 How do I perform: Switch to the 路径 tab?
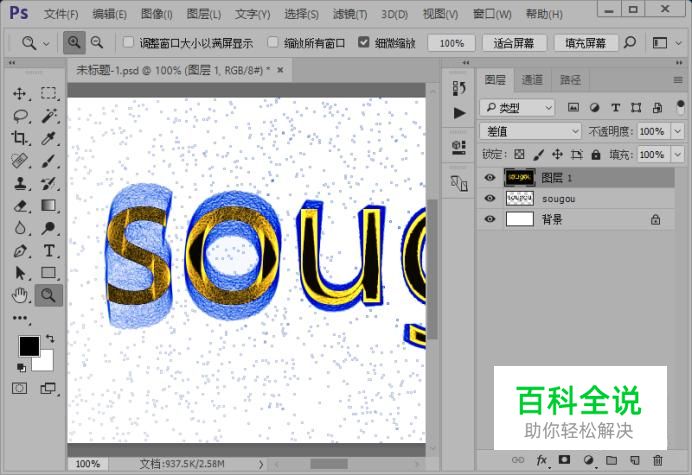[570, 80]
